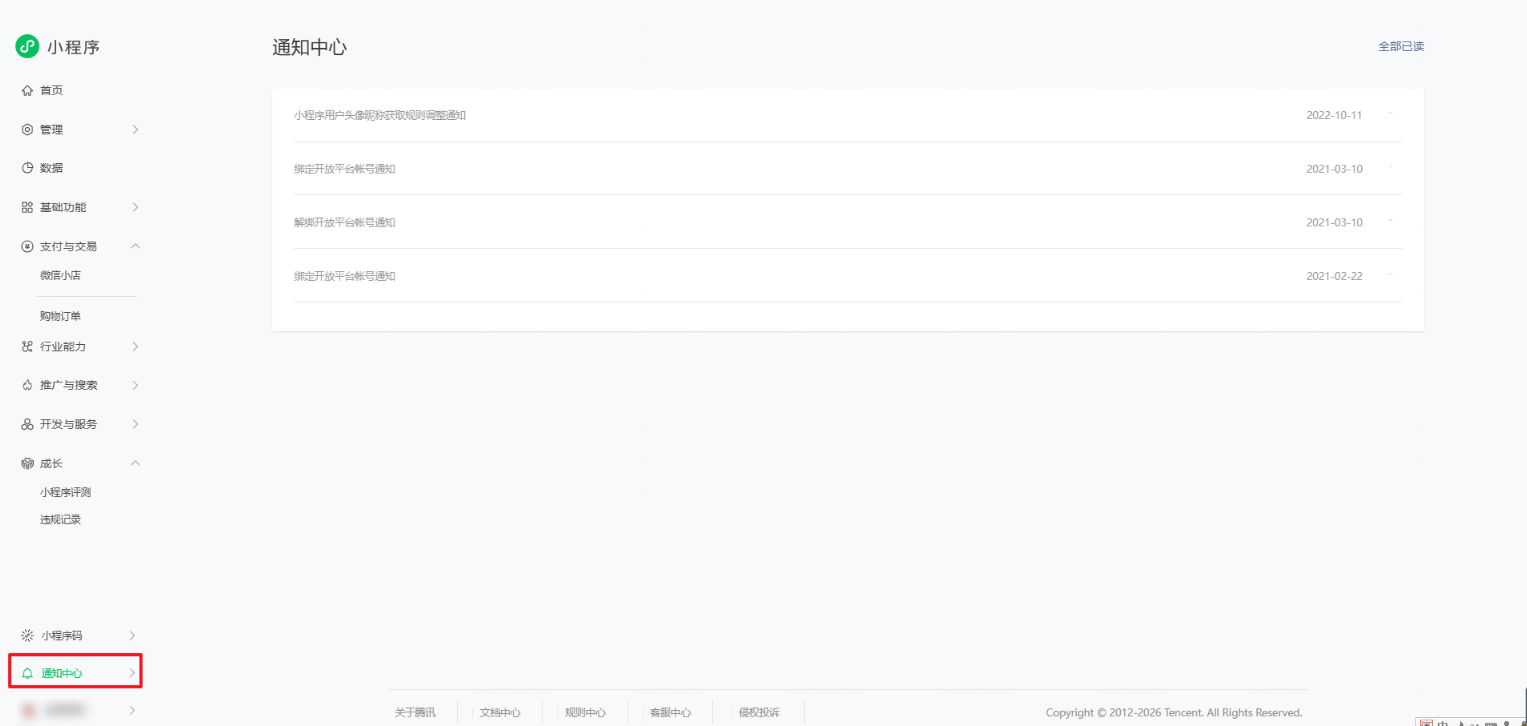Expand the 基础功能 submenu chevron
This screenshot has height=726, width=1527.
tap(135, 207)
